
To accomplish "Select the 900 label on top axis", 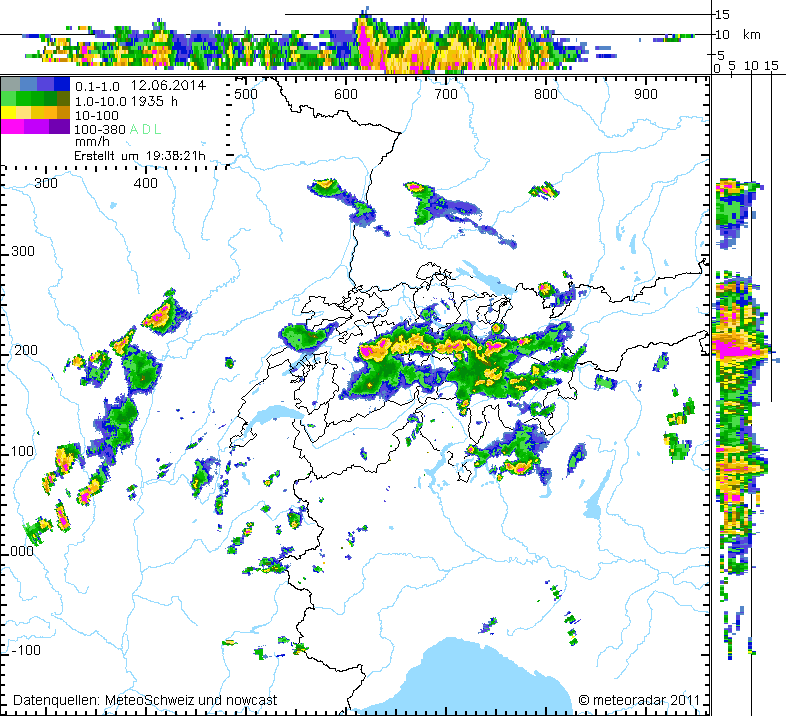I will point(645,94).
